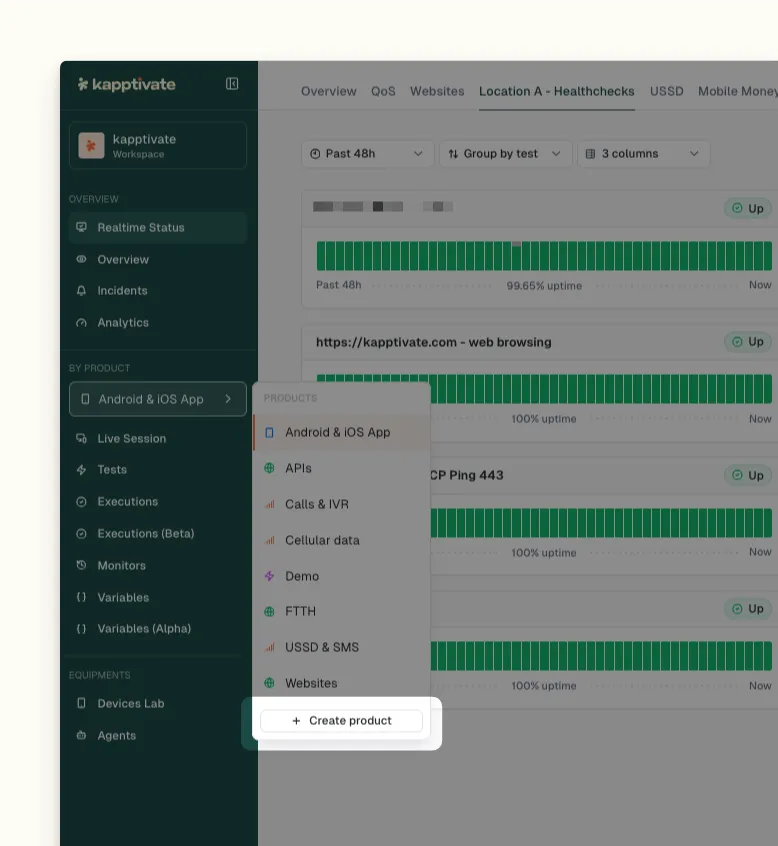
Task: Select APIs product
Action: pos(342,468)
